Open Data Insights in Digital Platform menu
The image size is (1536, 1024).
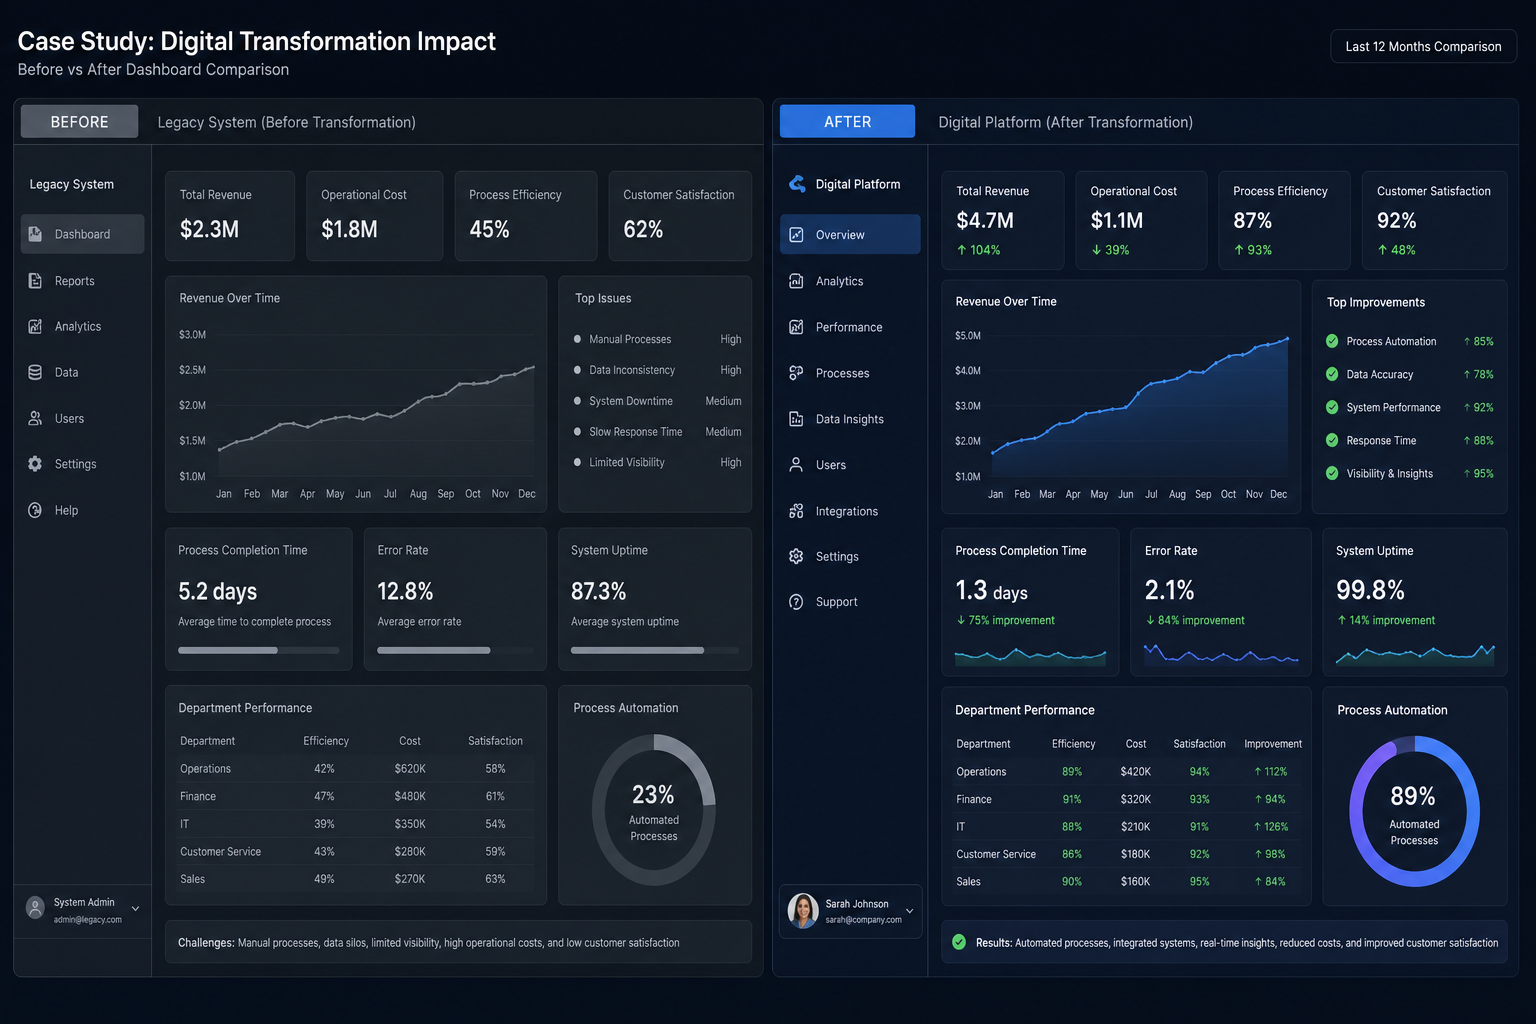coord(850,419)
